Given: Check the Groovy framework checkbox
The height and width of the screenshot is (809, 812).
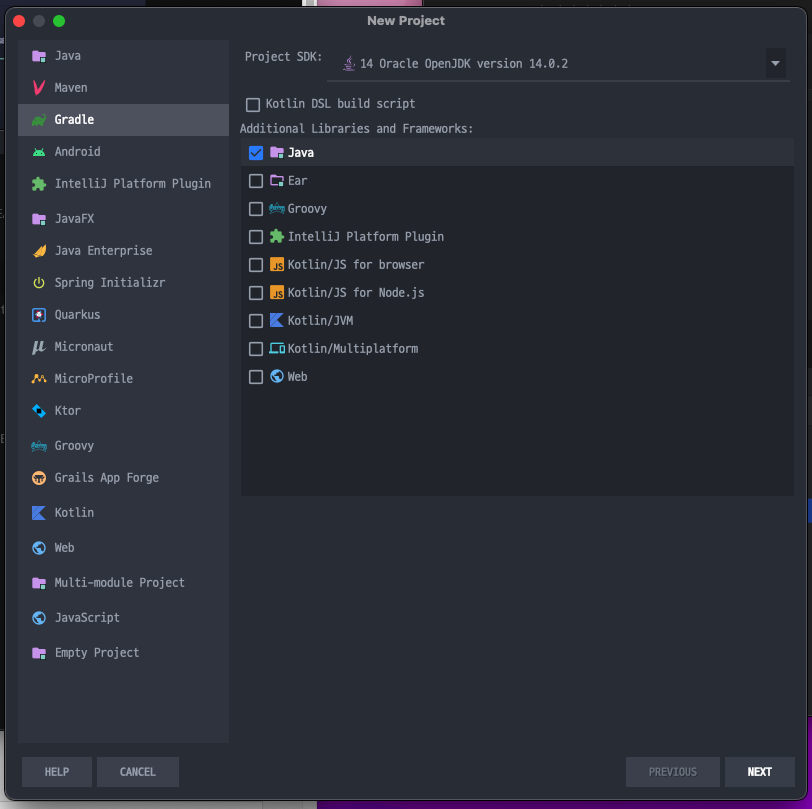Looking at the screenshot, I should coord(256,209).
